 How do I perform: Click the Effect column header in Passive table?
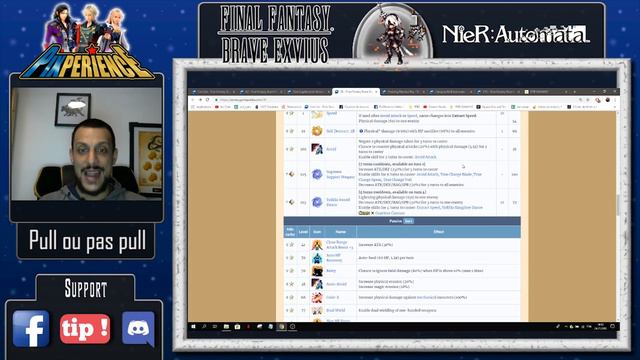[x=438, y=232]
